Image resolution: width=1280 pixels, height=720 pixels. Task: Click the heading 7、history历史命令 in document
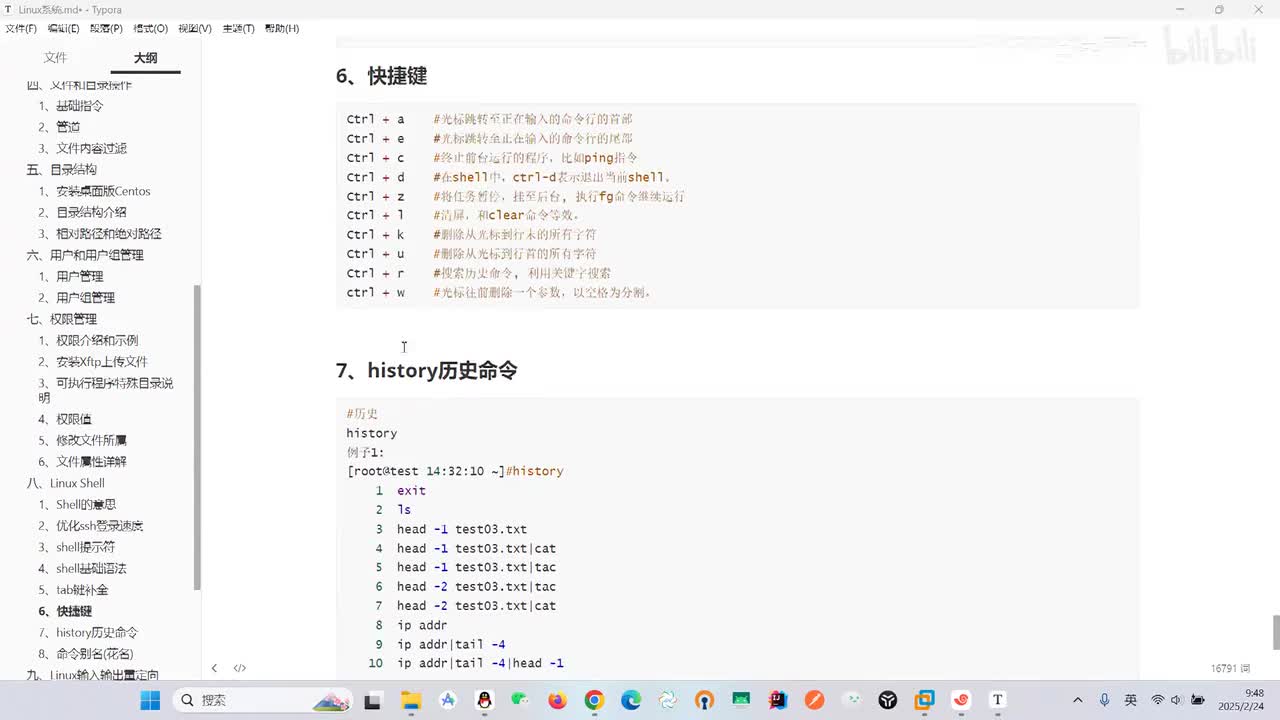[x=426, y=371]
